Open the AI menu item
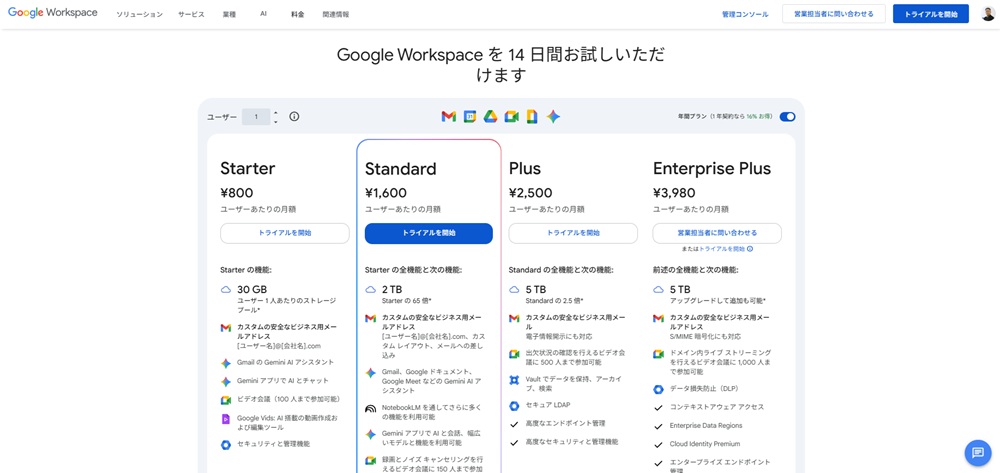This screenshot has height=473, width=1000. click(x=263, y=13)
